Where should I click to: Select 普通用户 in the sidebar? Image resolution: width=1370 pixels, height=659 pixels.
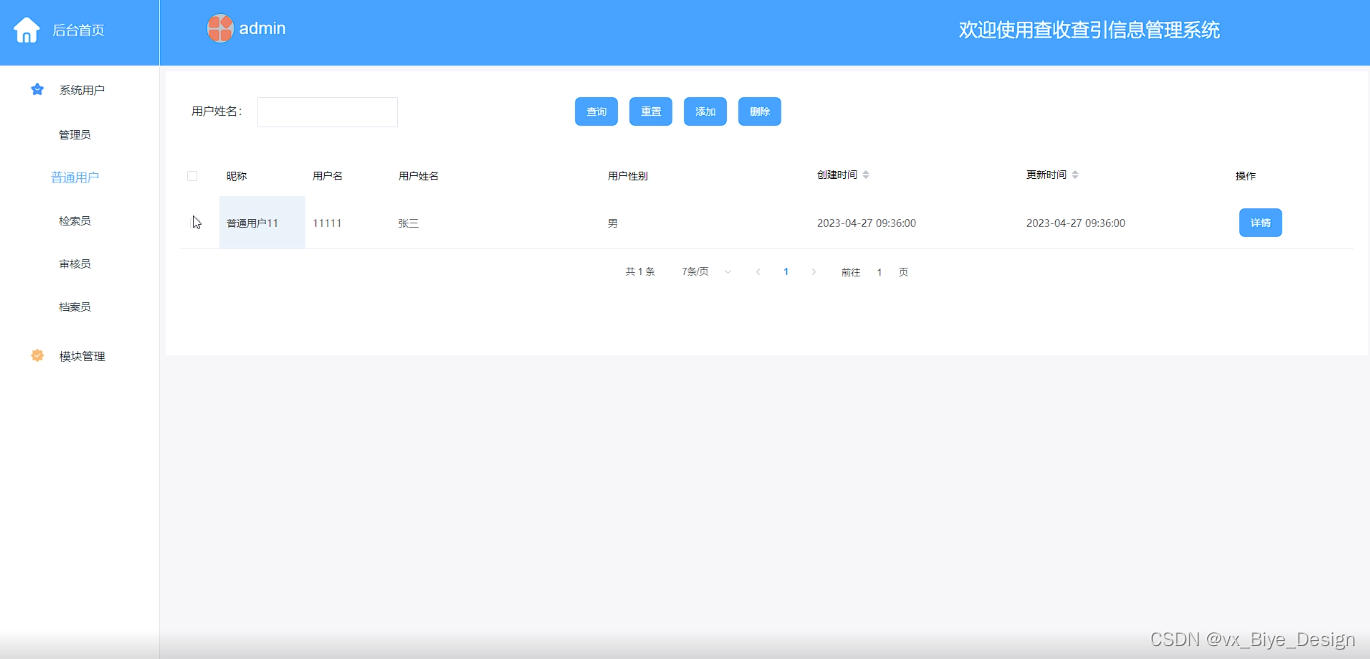click(x=75, y=177)
